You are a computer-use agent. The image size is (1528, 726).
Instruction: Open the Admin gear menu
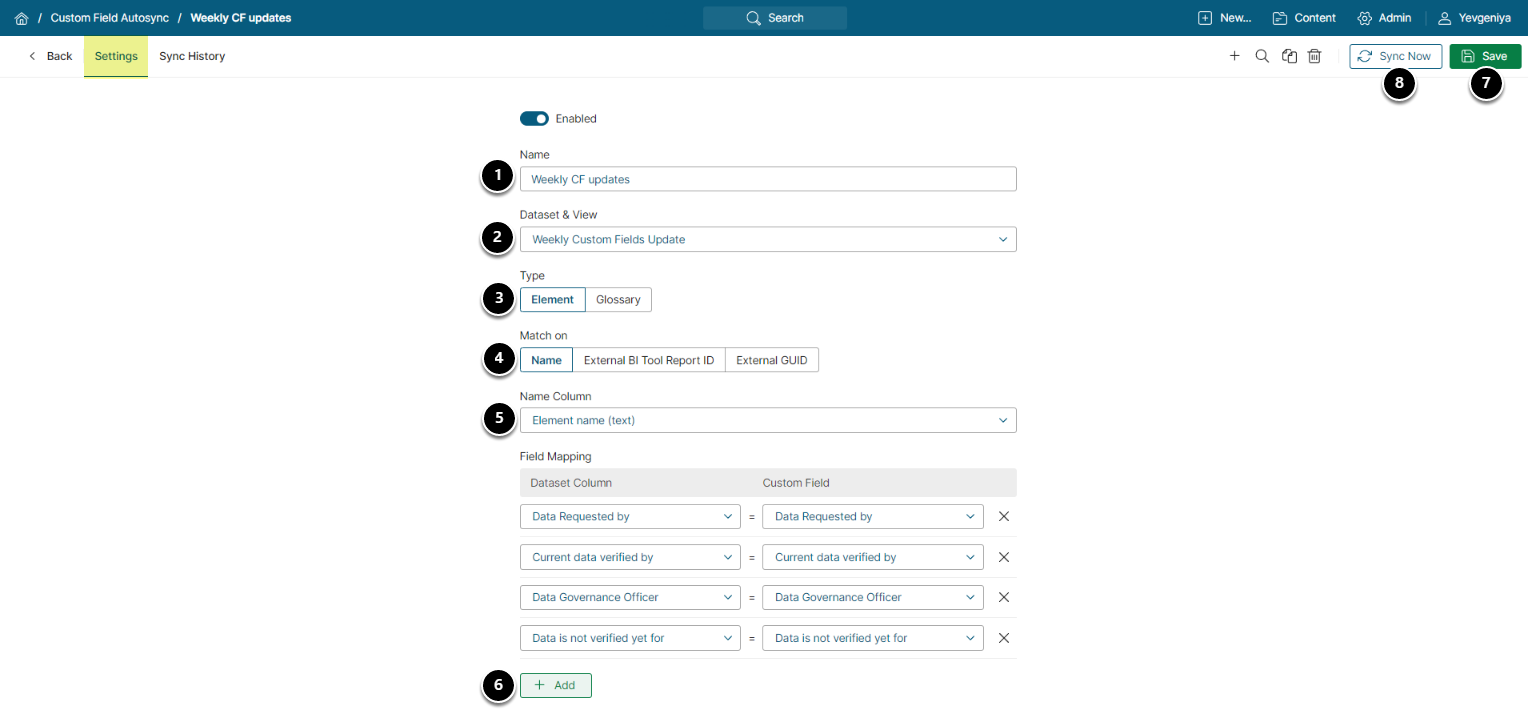[x=1384, y=18]
